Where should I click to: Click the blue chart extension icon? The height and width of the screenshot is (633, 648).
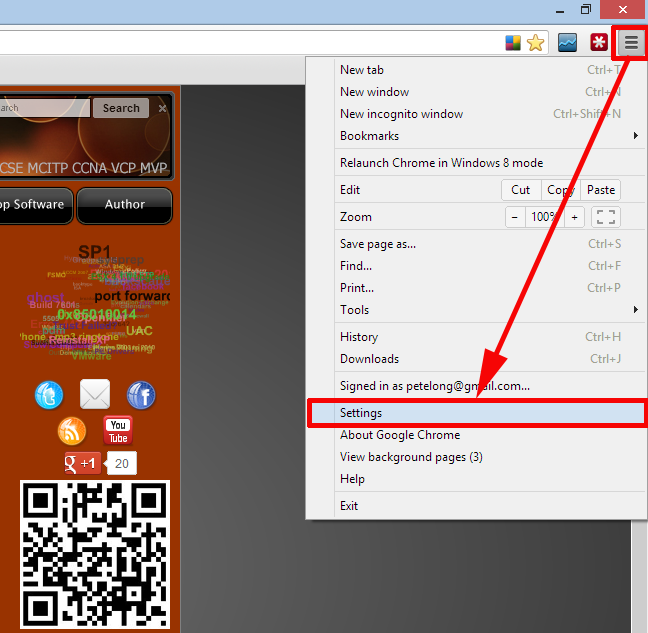[x=567, y=43]
